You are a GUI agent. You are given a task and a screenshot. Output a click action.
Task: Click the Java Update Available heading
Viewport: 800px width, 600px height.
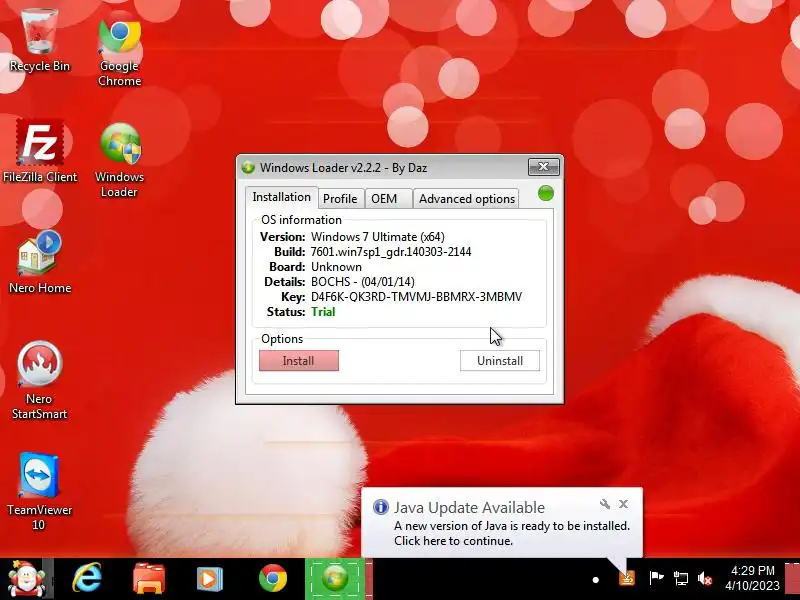(469, 508)
